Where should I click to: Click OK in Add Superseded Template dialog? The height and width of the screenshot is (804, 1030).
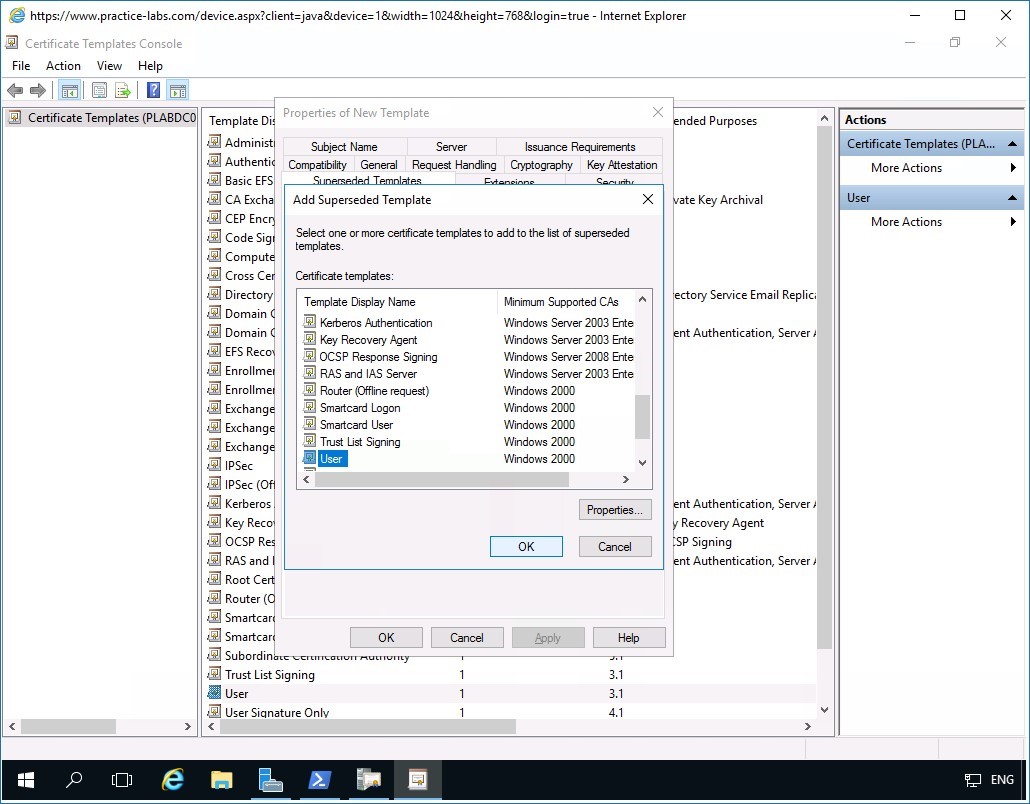coord(526,547)
